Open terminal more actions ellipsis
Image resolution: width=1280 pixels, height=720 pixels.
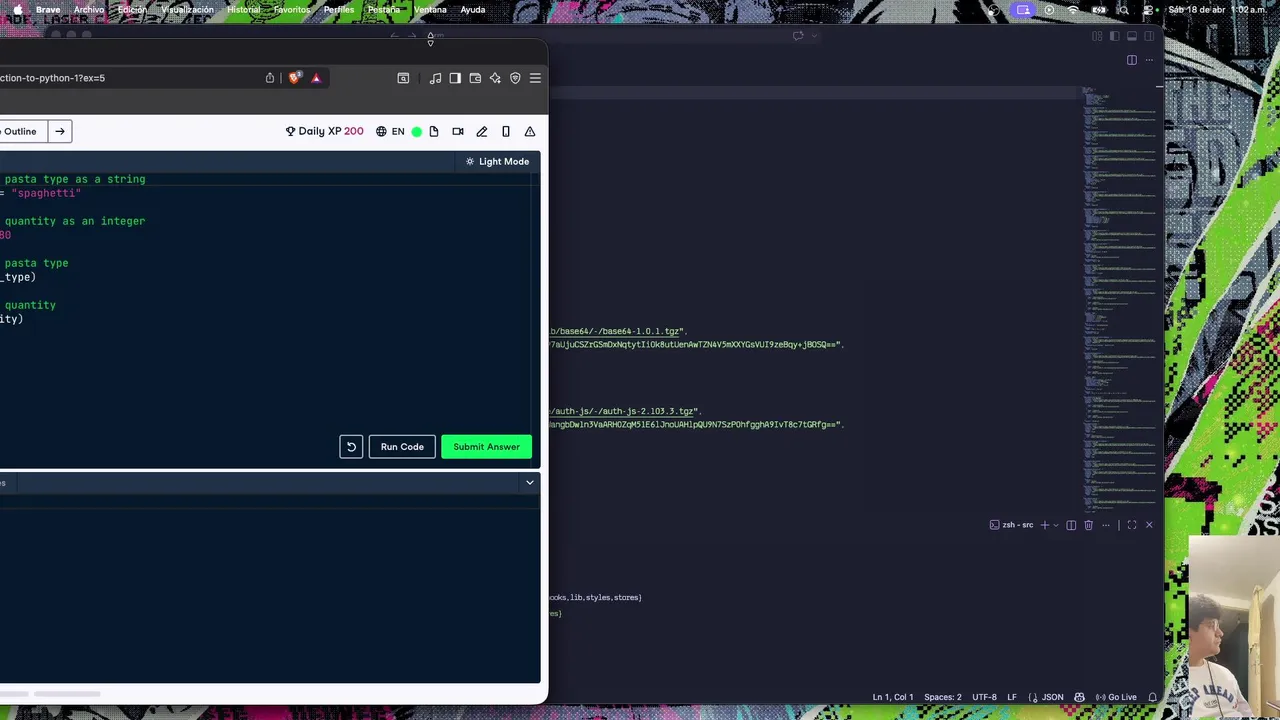1105,525
